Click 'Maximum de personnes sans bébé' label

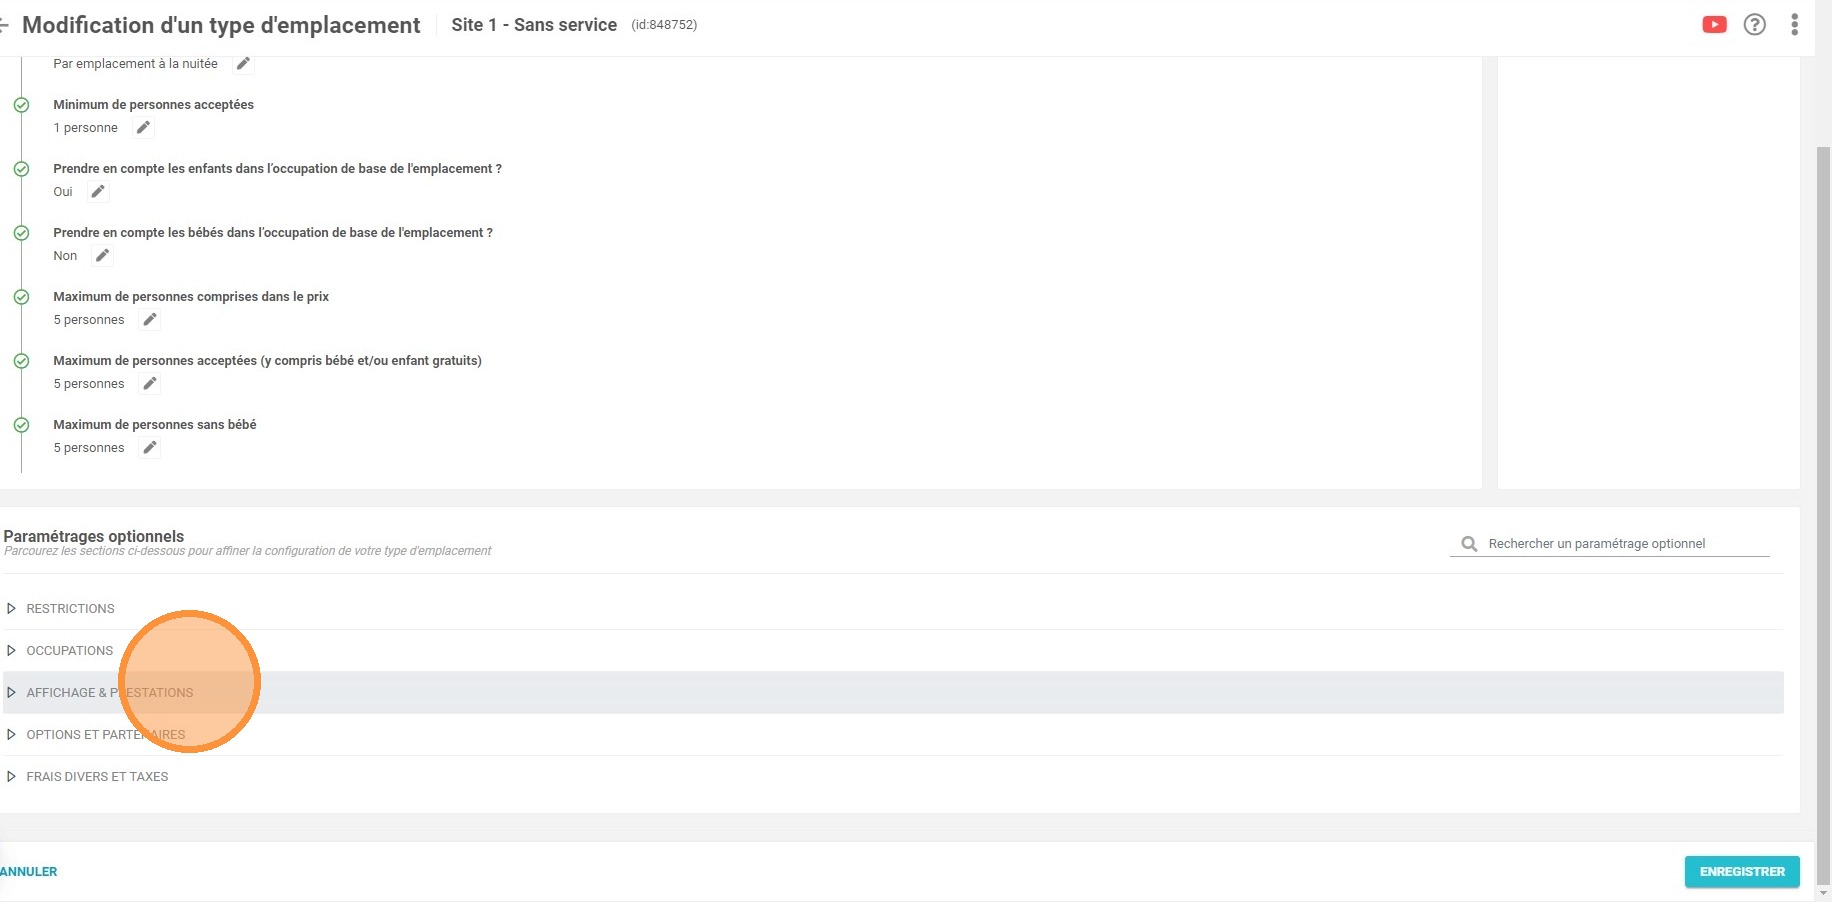(x=155, y=424)
